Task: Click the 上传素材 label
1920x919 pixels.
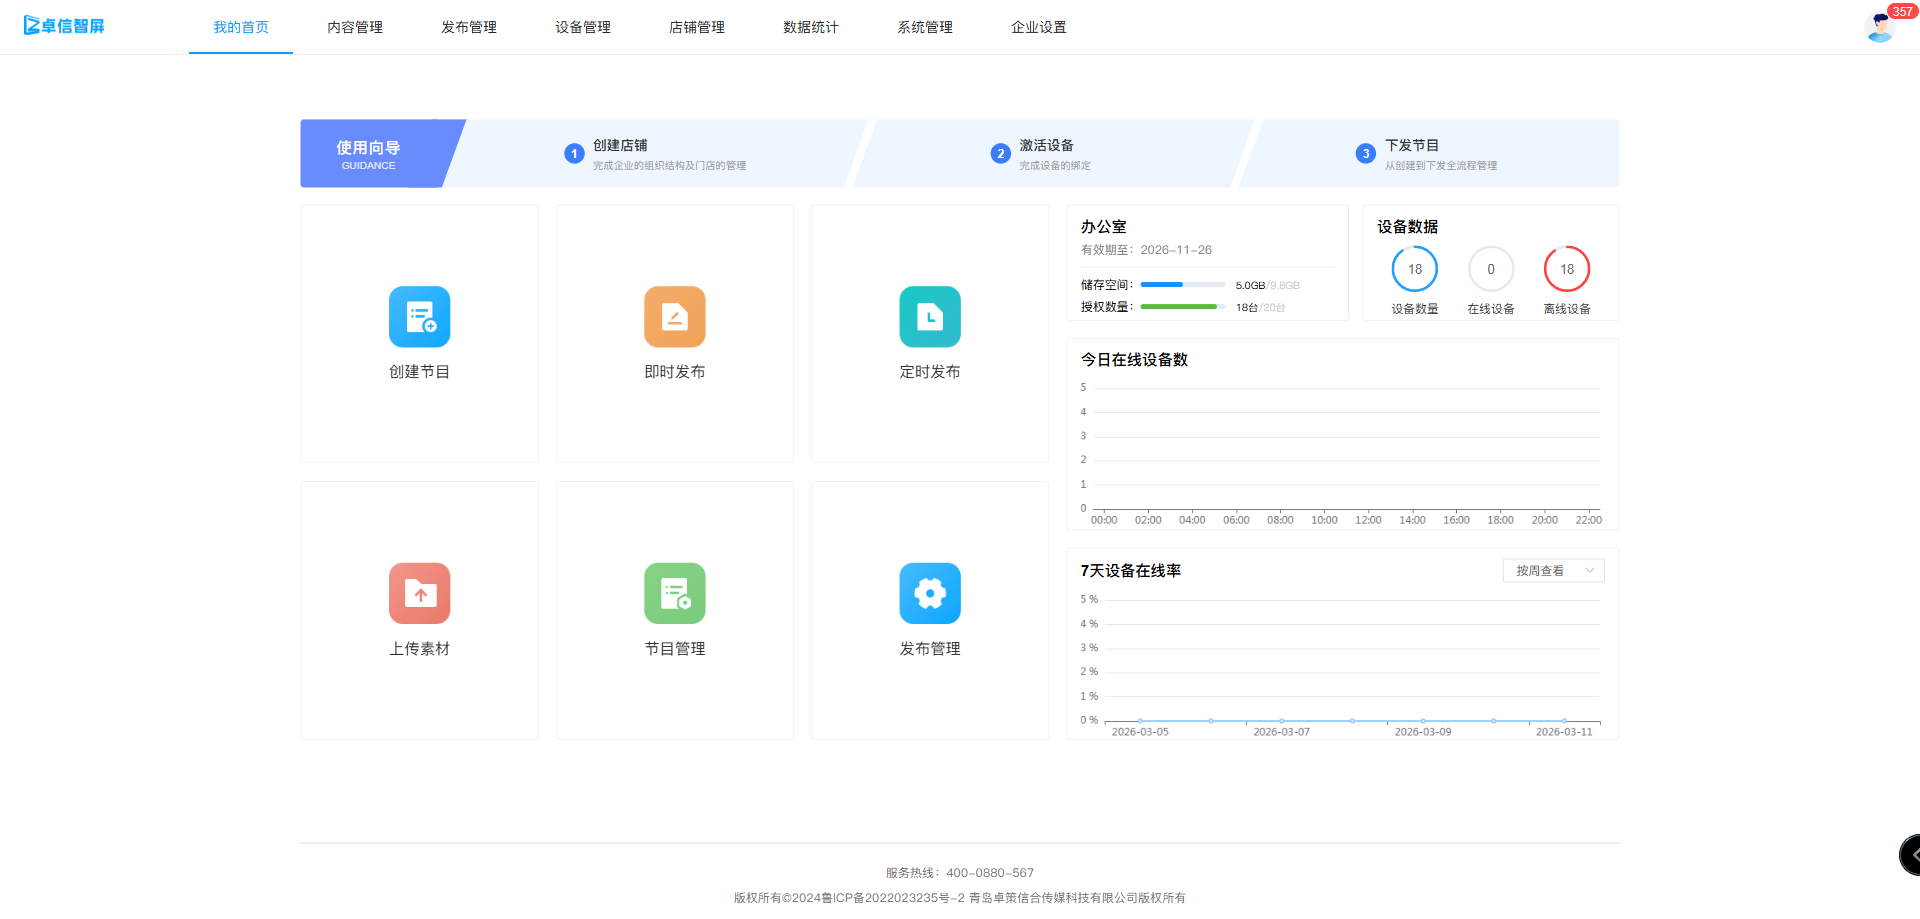Action: pyautogui.click(x=419, y=648)
